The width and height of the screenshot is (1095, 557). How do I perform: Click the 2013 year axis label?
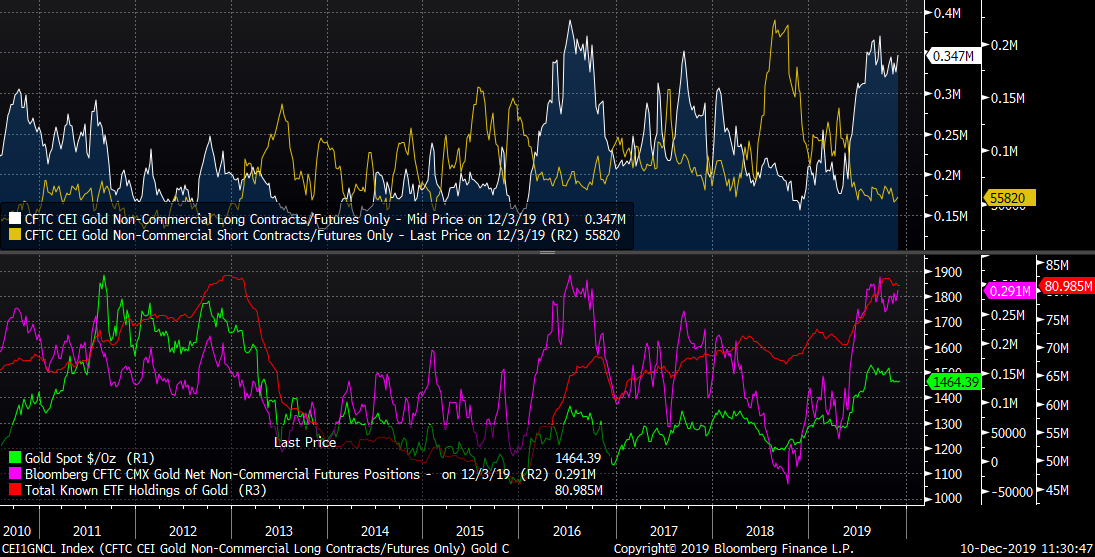pyautogui.click(x=279, y=531)
